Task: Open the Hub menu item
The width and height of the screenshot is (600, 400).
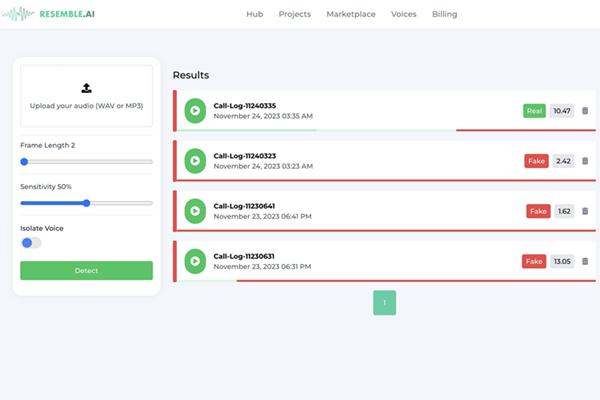Action: click(x=256, y=15)
